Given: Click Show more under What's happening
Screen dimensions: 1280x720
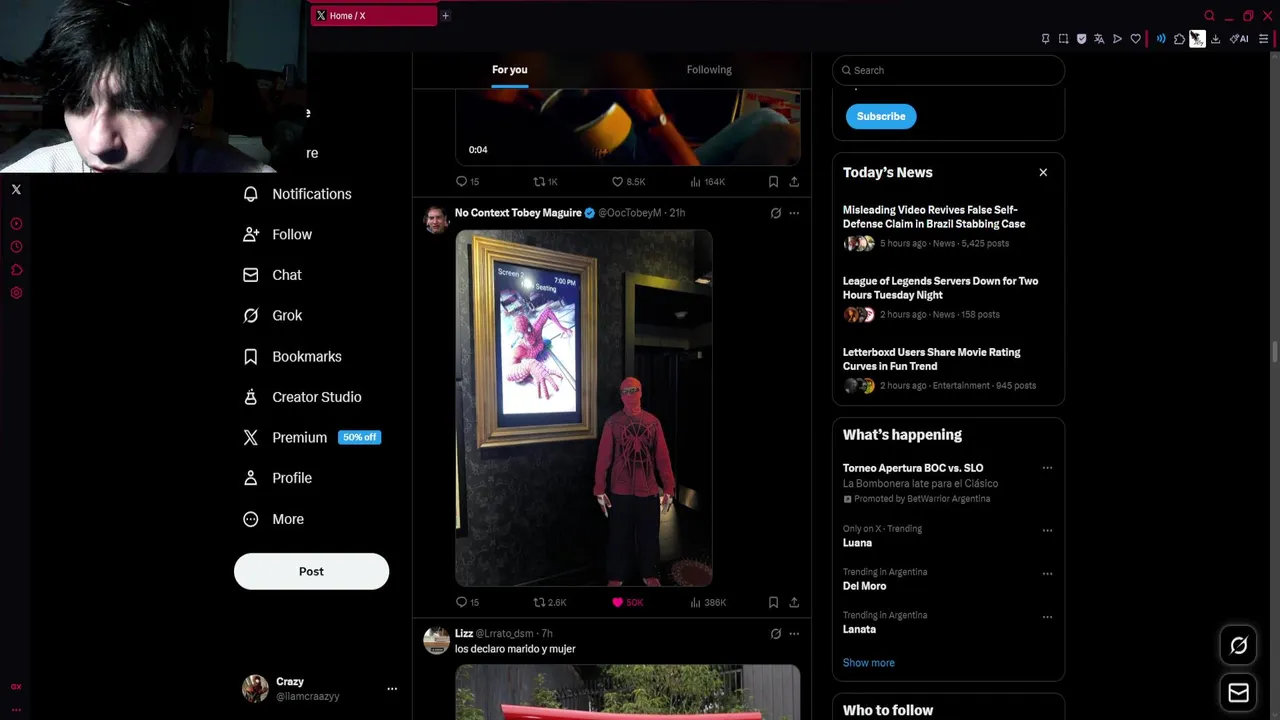Looking at the screenshot, I should click(x=868, y=663).
